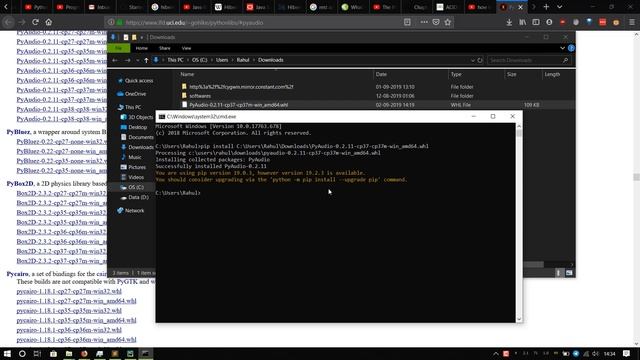Open Data (D:) drive in explorer sidebar
Image resolution: width=640 pixels, height=360 pixels.
tap(138, 197)
